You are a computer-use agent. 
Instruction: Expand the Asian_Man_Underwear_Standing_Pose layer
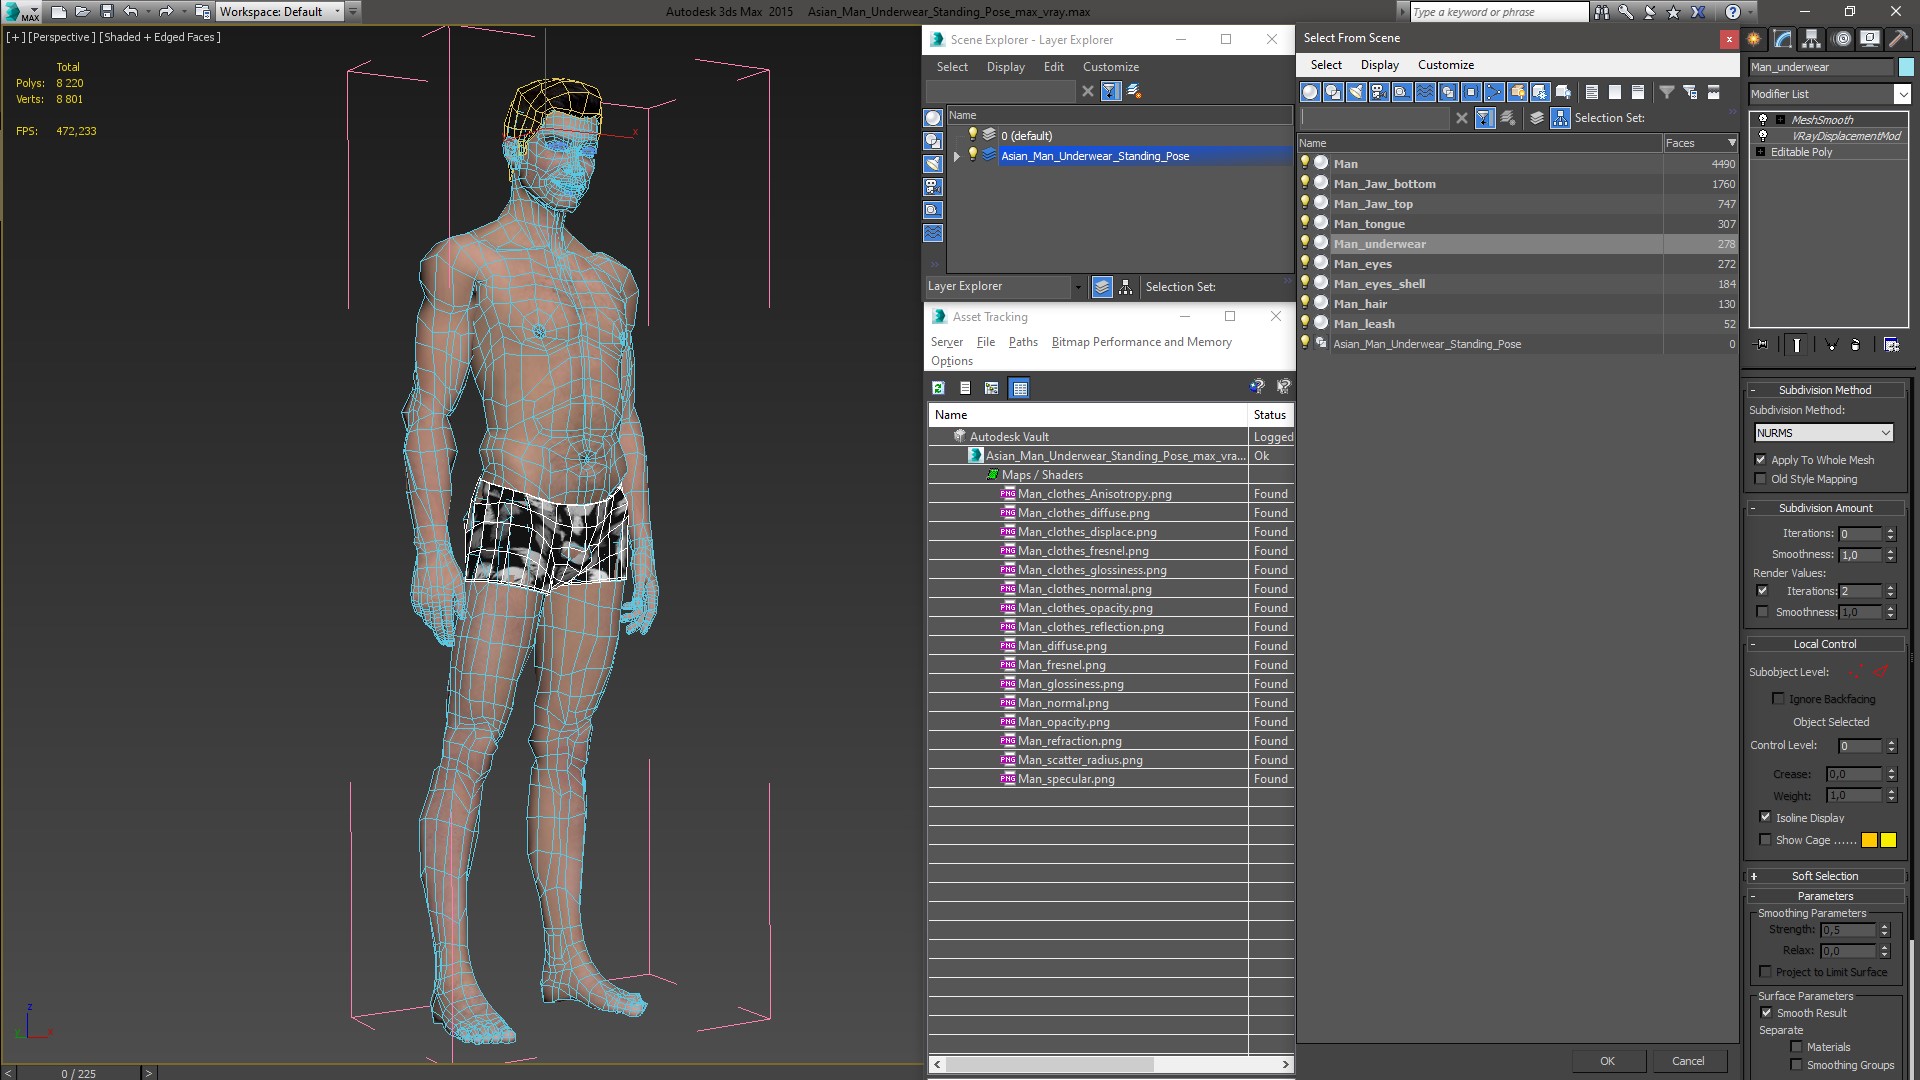click(957, 156)
